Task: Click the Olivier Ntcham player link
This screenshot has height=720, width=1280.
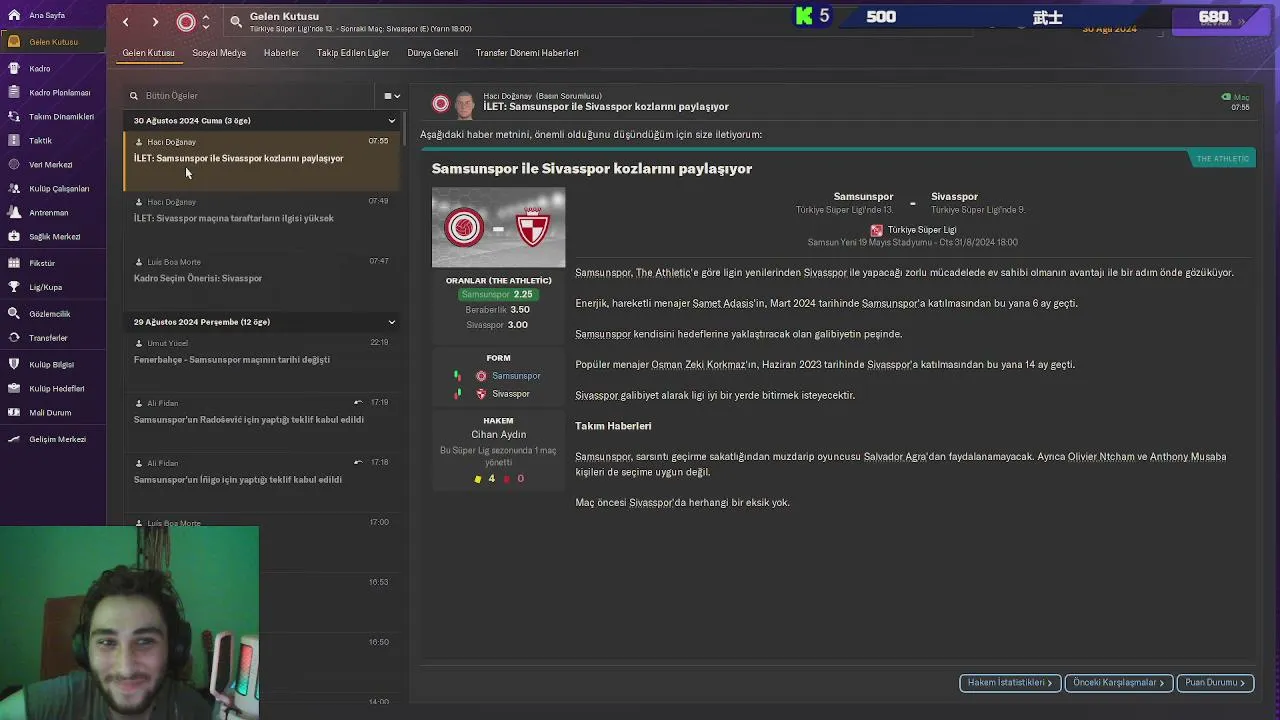Action: click(1100, 457)
